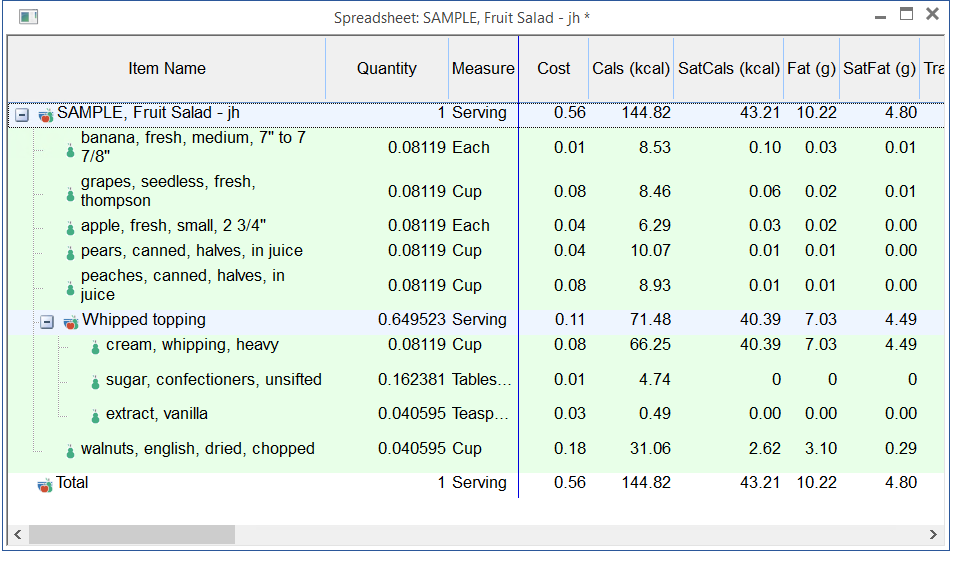The image size is (960, 561).
Task: Click the horizontal scrollbar thumb
Action: coord(132,534)
